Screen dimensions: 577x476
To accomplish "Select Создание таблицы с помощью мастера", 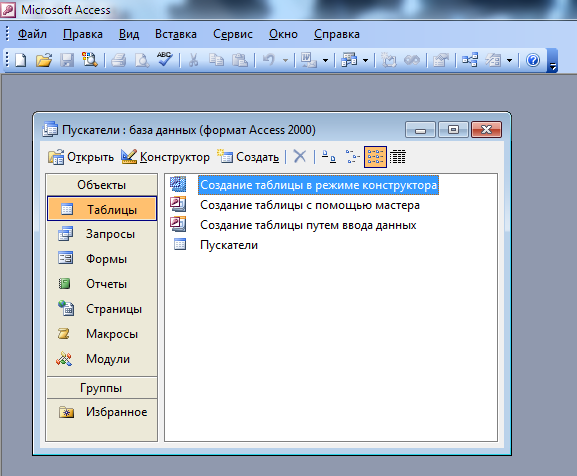I will pyautogui.click(x=310, y=205).
